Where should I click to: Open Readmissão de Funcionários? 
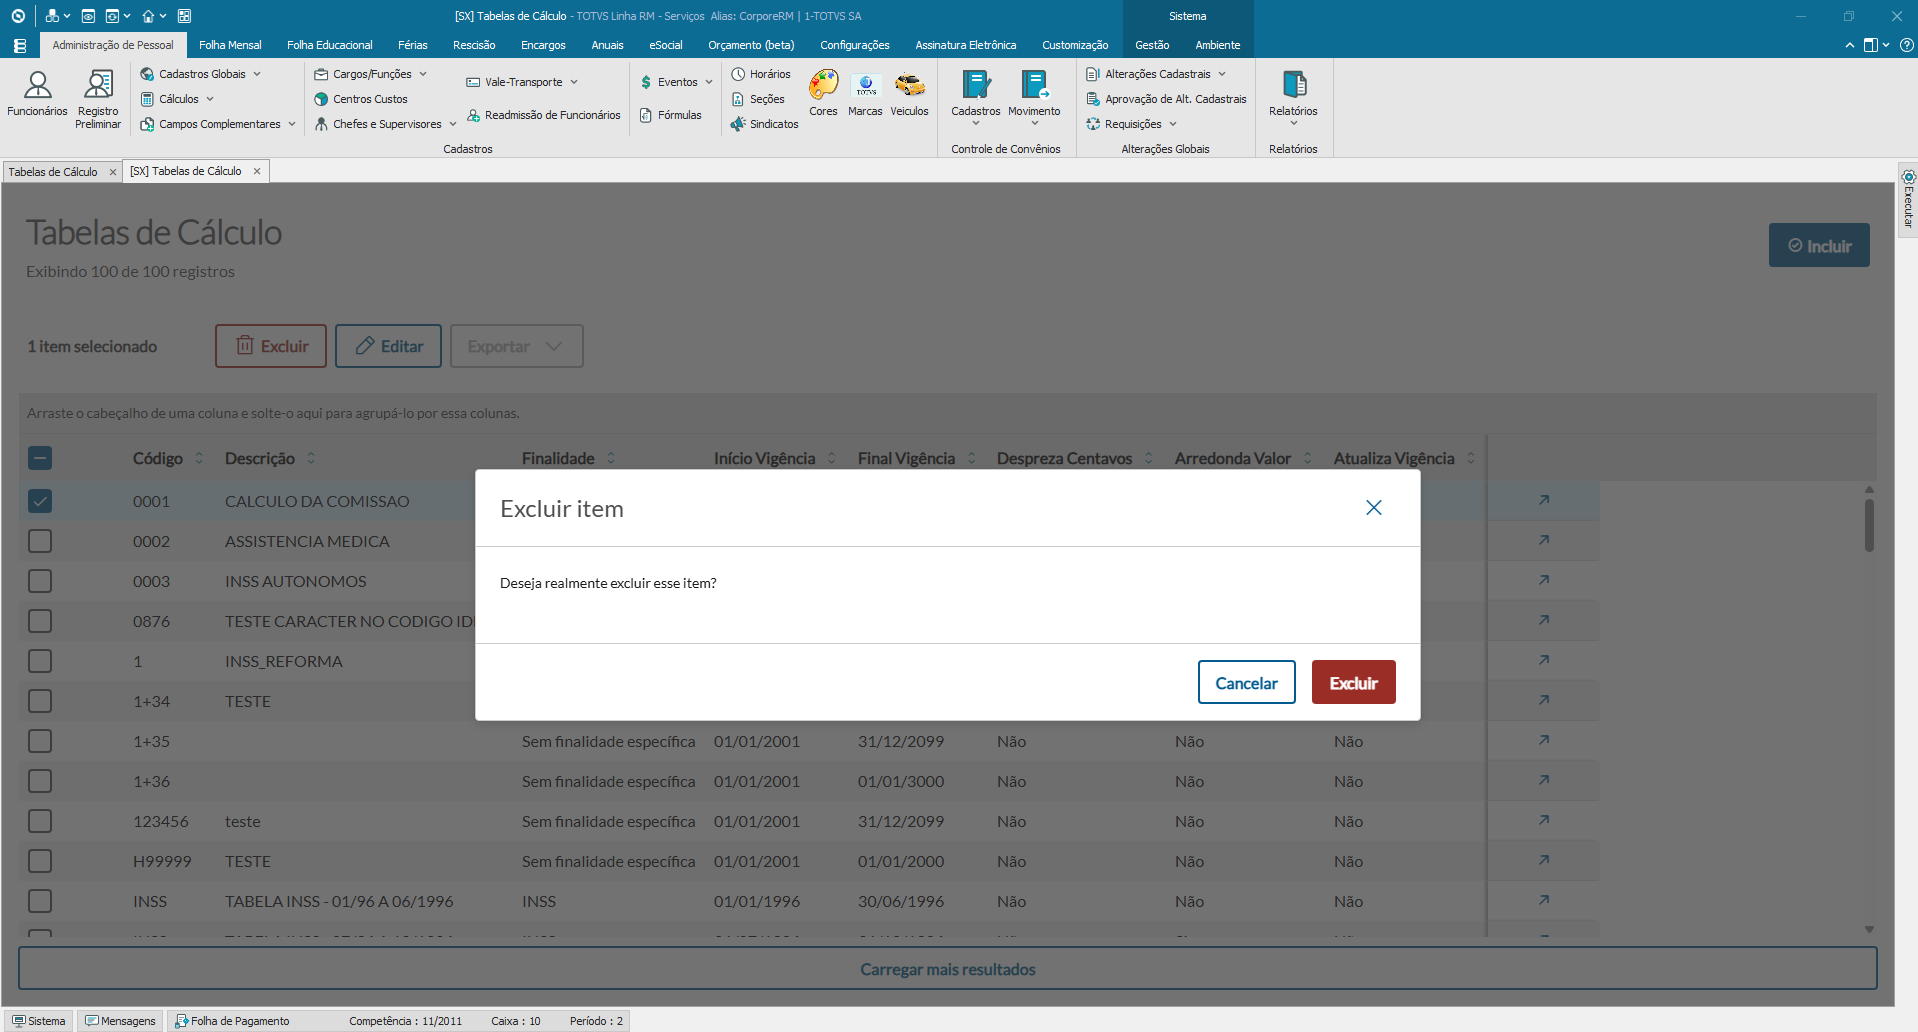coord(543,115)
